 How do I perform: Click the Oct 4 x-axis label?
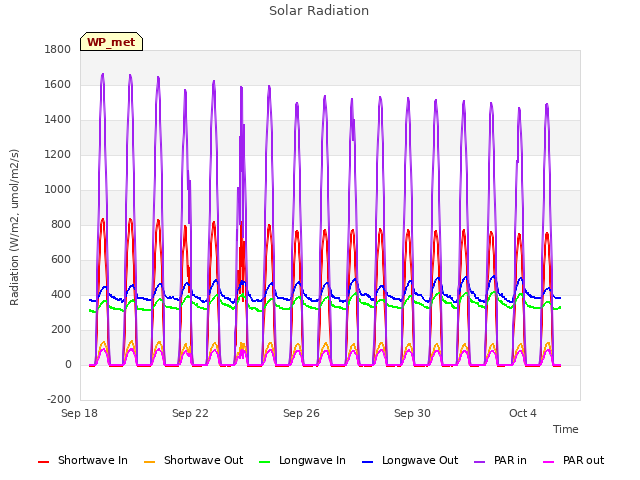[x=522, y=413]
